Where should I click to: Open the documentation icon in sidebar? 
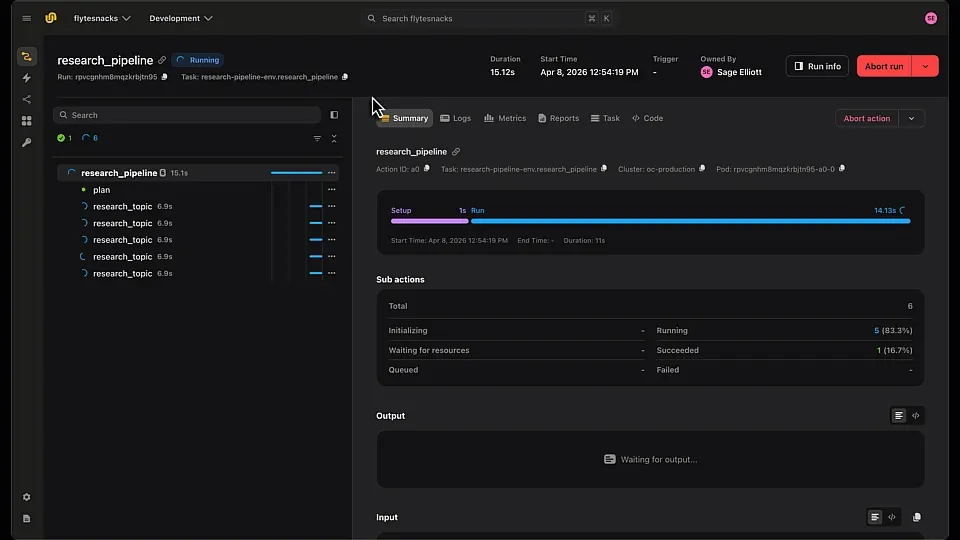coord(26,519)
